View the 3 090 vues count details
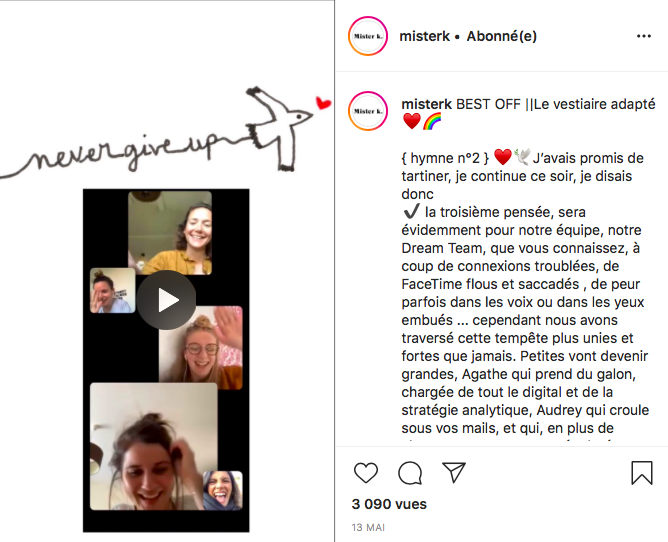668x542 pixels. (x=389, y=504)
